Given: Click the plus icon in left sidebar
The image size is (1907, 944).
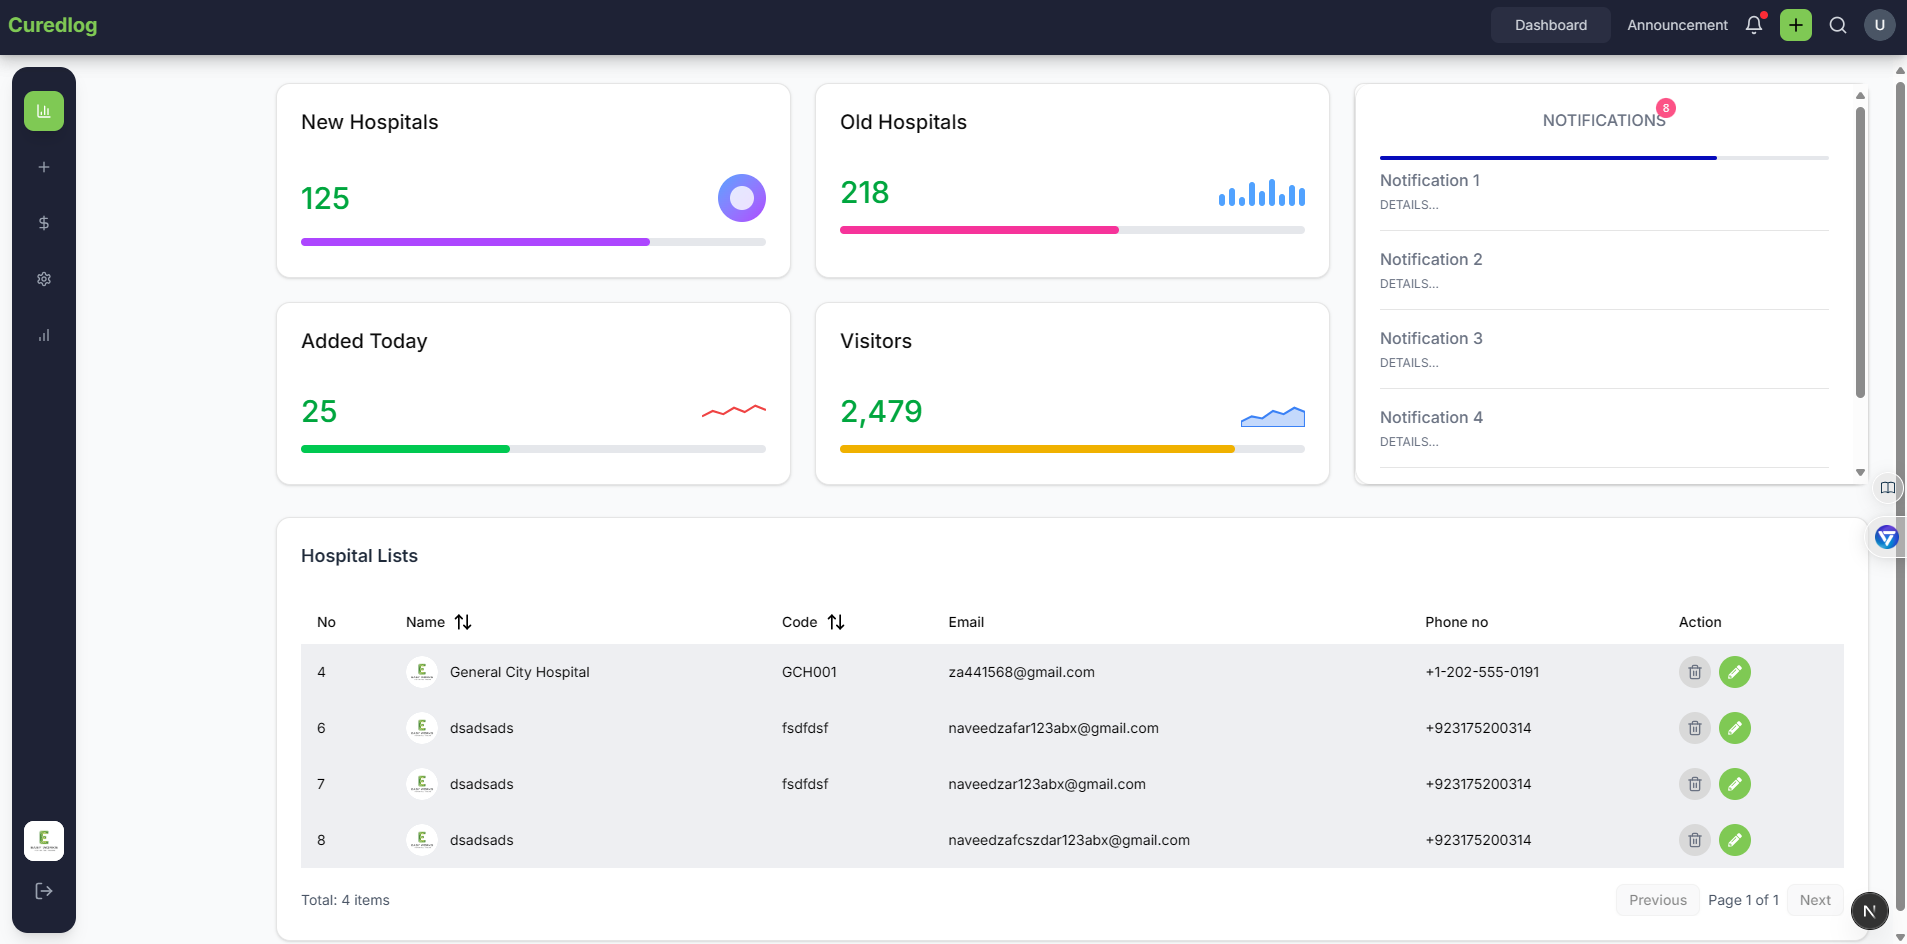Looking at the screenshot, I should (x=44, y=167).
